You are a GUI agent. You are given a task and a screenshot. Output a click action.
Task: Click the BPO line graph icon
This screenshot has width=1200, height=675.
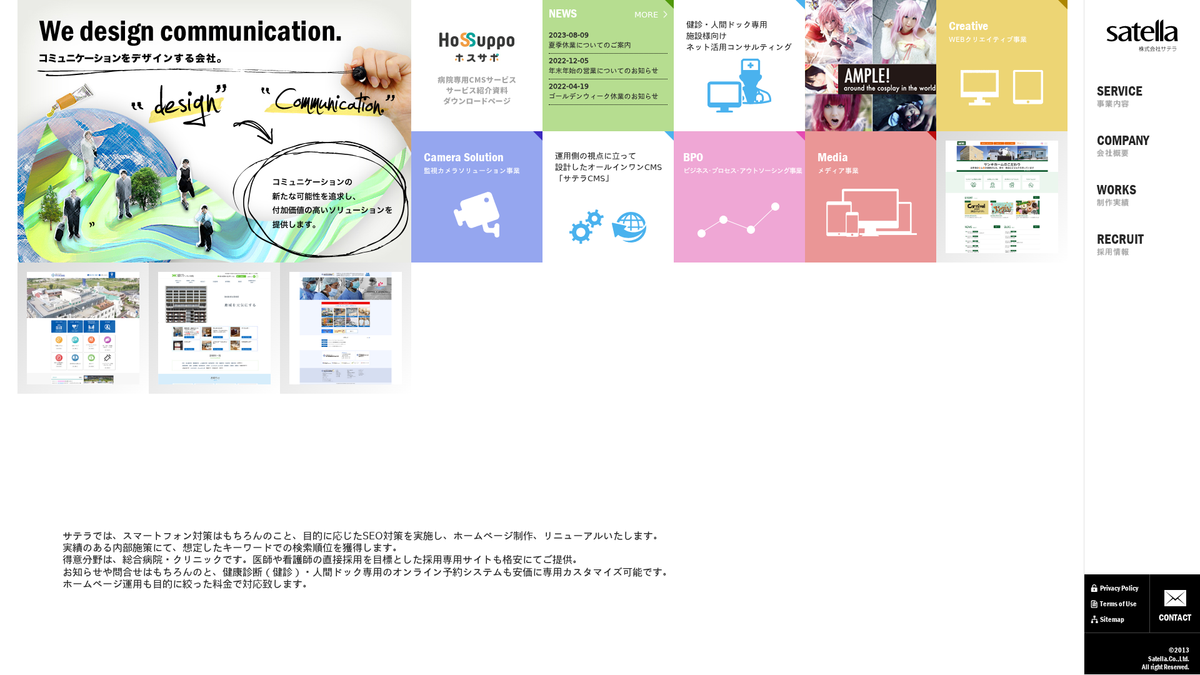(739, 220)
